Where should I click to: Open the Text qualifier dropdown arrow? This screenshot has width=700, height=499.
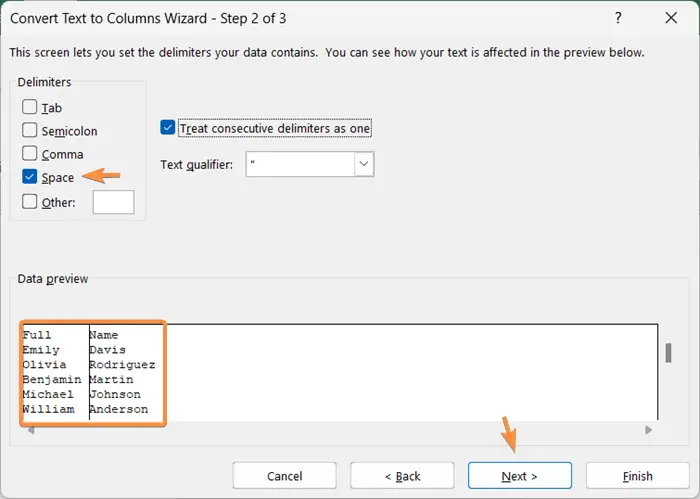coord(364,164)
